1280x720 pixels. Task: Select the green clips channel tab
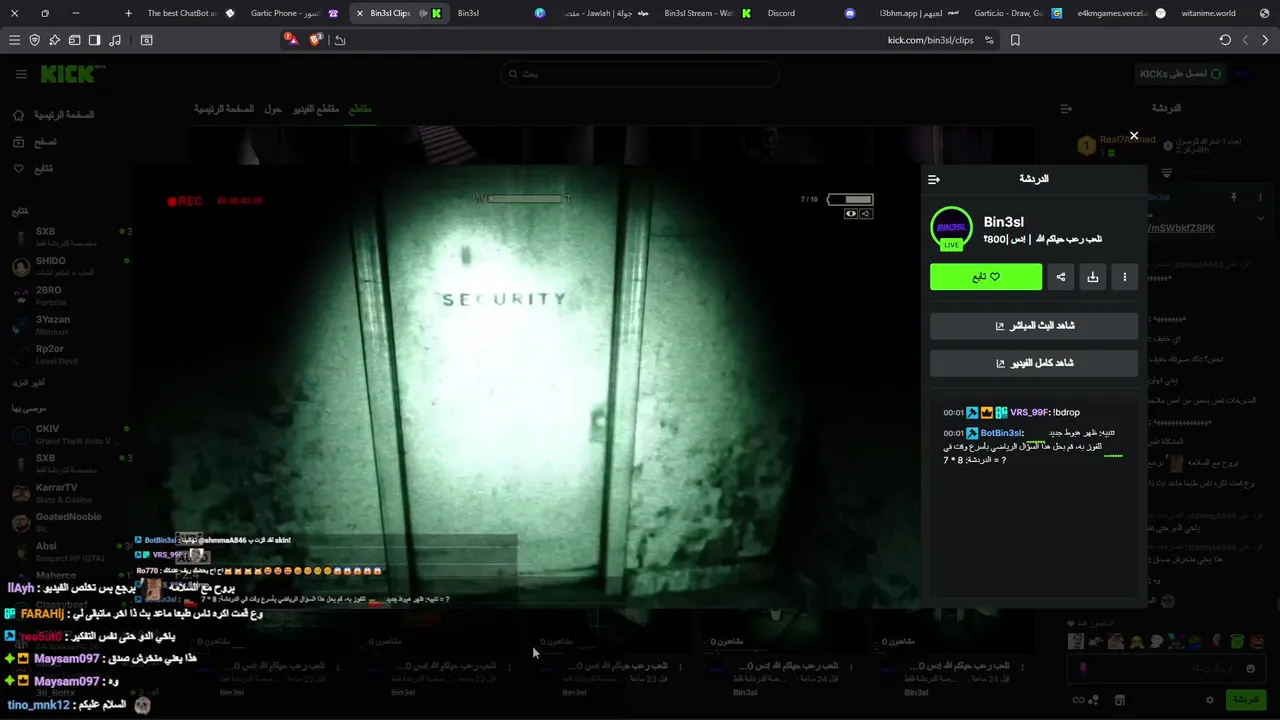360,108
